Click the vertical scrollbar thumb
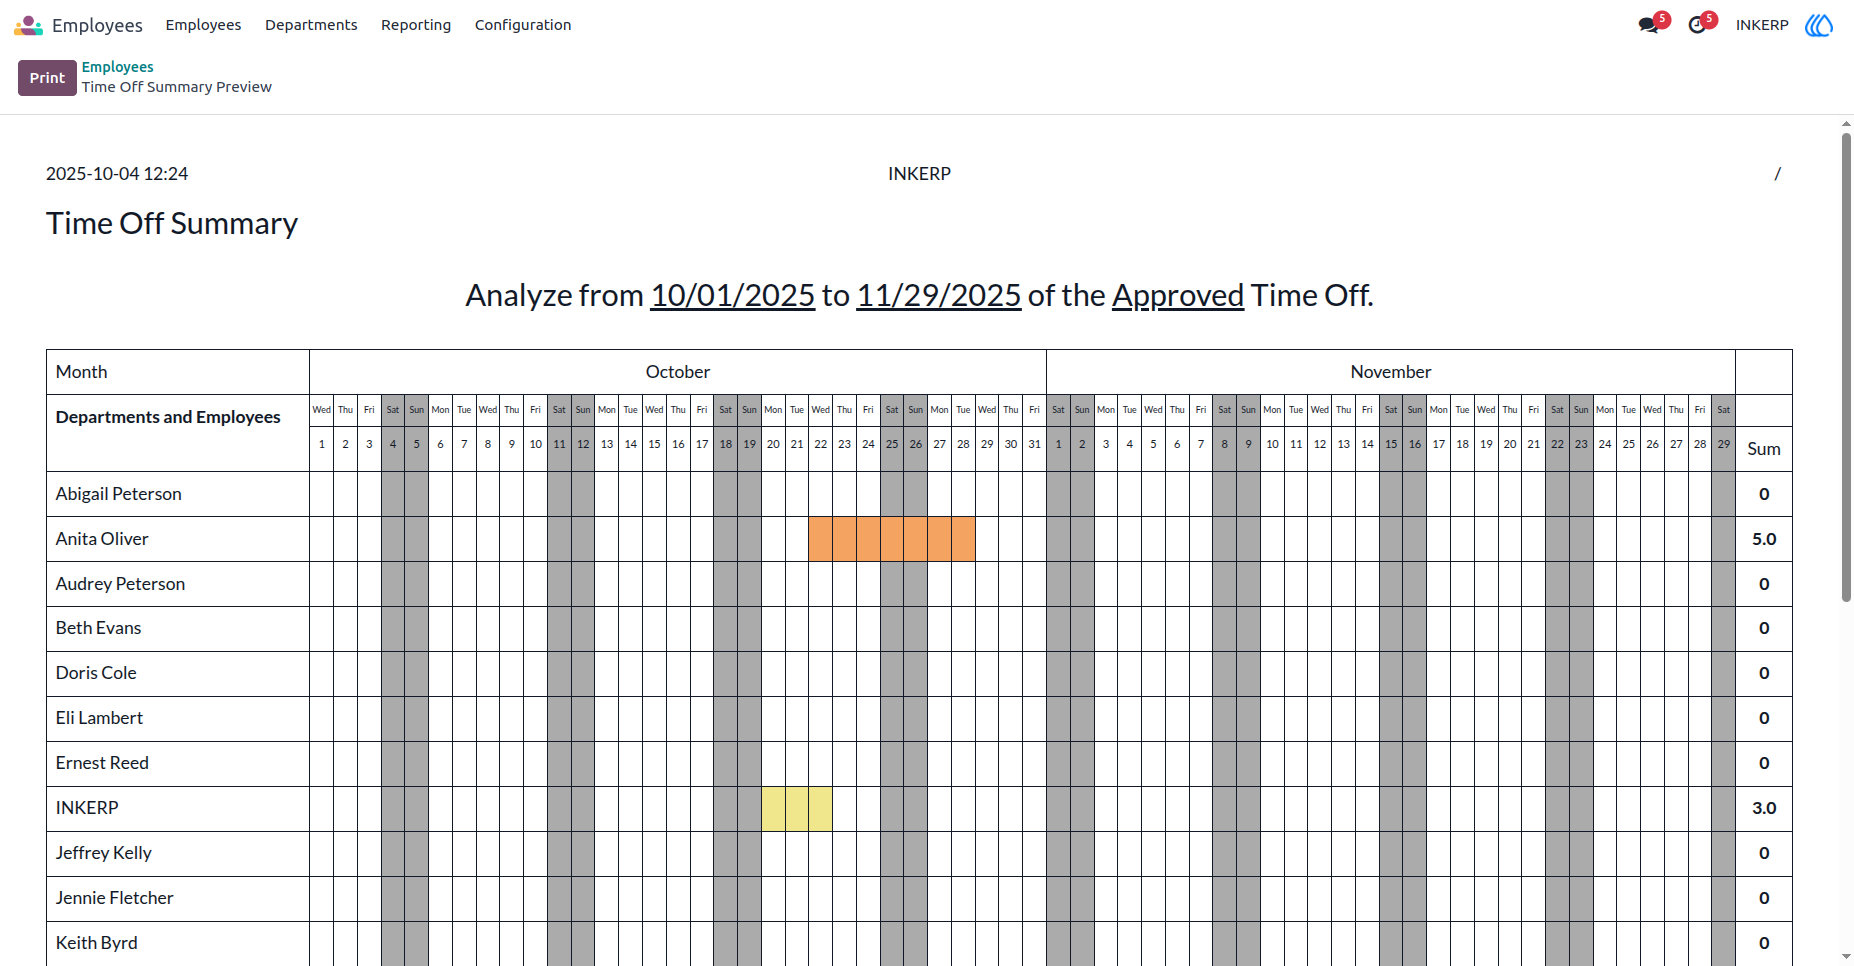The image size is (1854, 966). pos(1846,367)
